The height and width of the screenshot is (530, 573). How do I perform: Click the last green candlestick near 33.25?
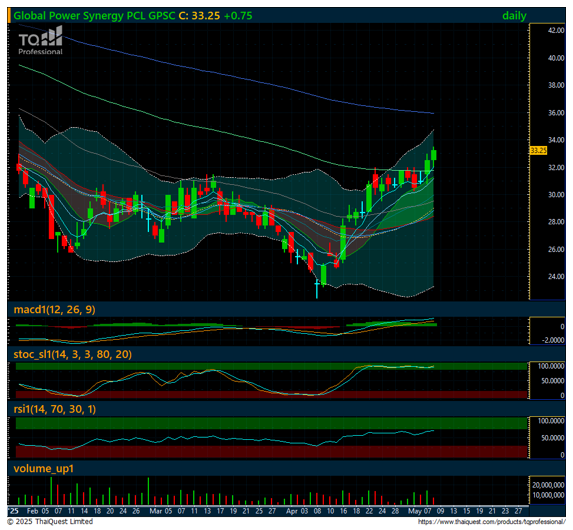[x=434, y=155]
